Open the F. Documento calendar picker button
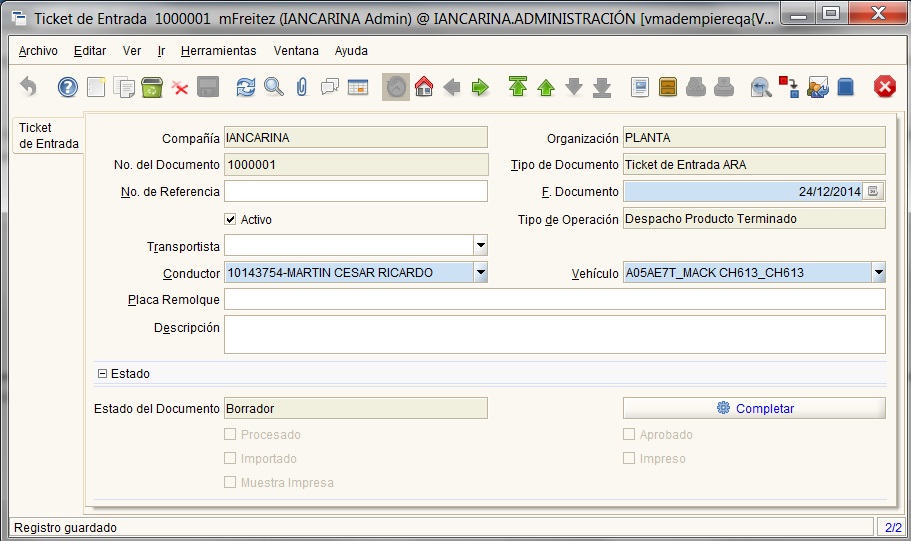 click(873, 191)
